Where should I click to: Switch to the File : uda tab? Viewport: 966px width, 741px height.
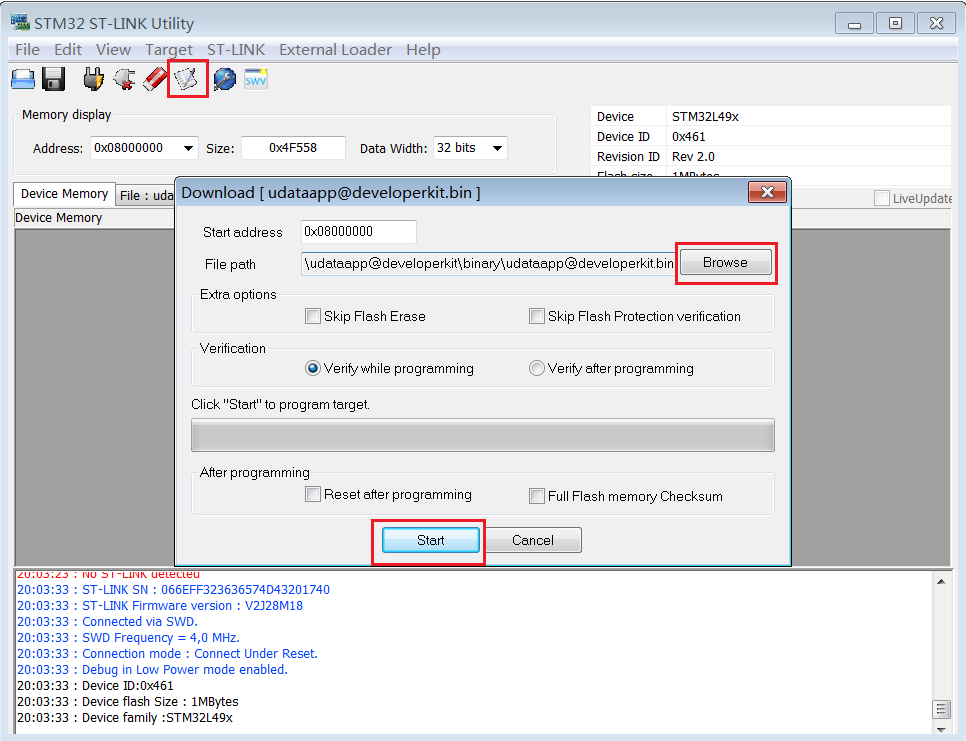(146, 195)
